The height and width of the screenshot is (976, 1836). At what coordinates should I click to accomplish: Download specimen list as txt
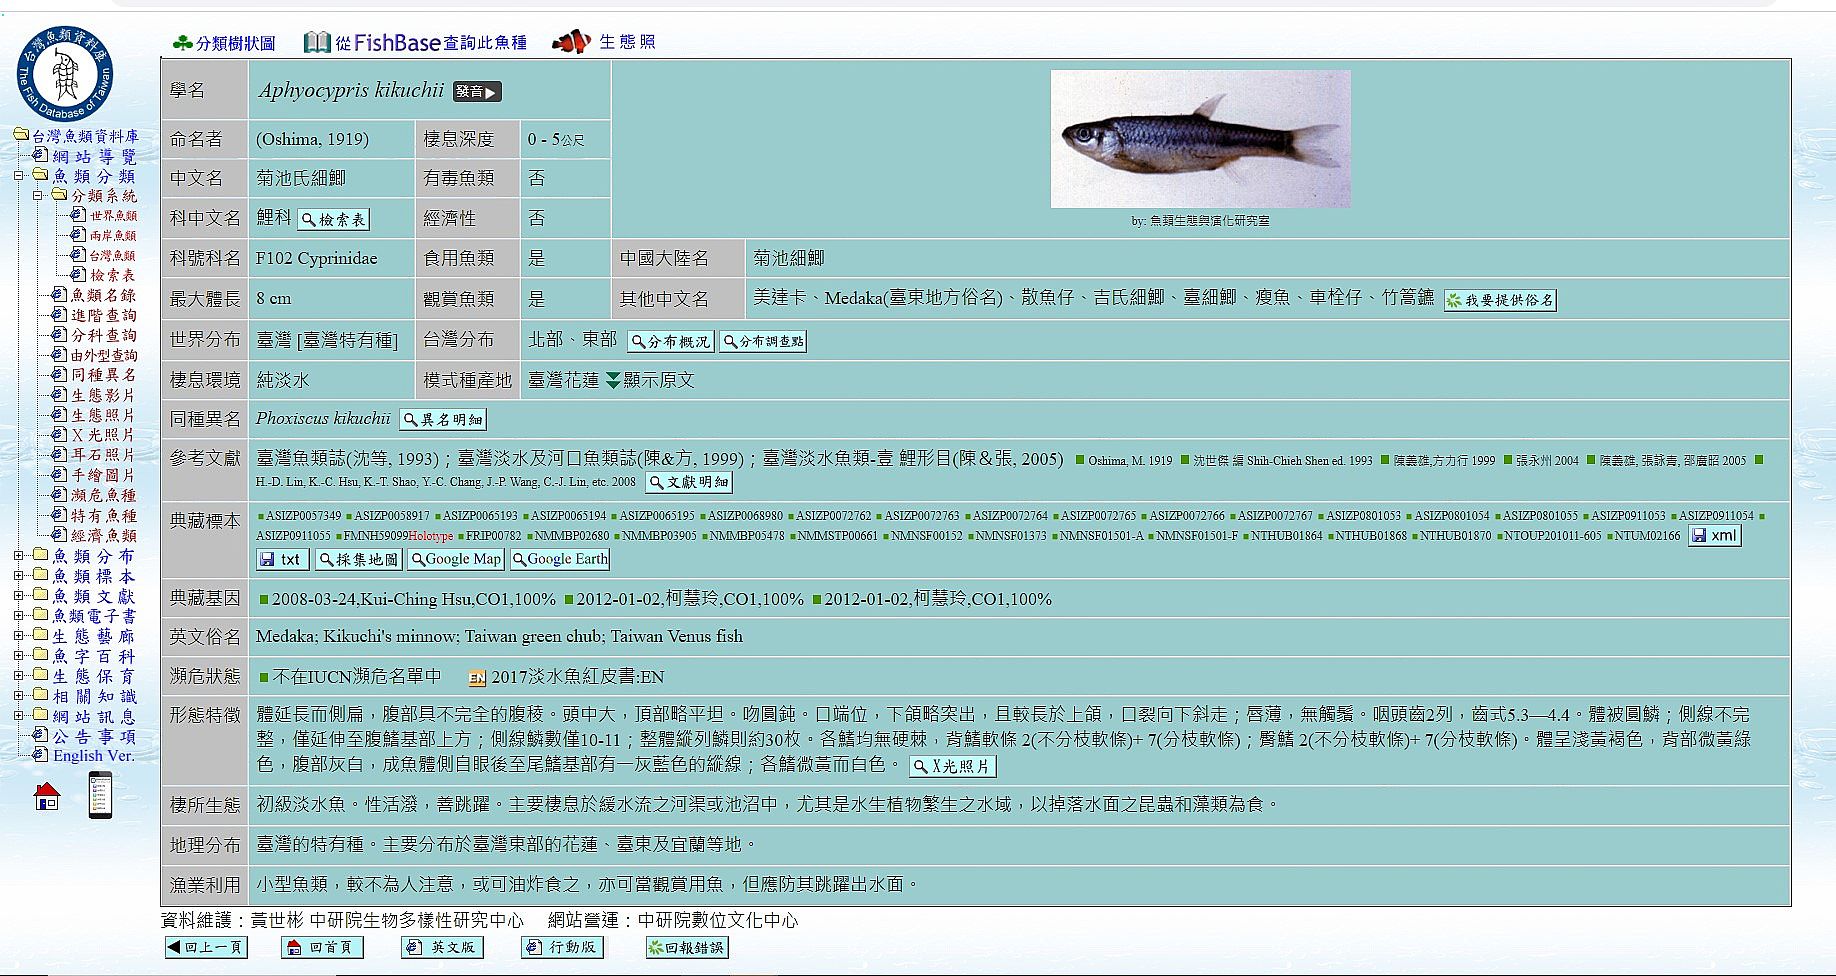[x=281, y=559]
